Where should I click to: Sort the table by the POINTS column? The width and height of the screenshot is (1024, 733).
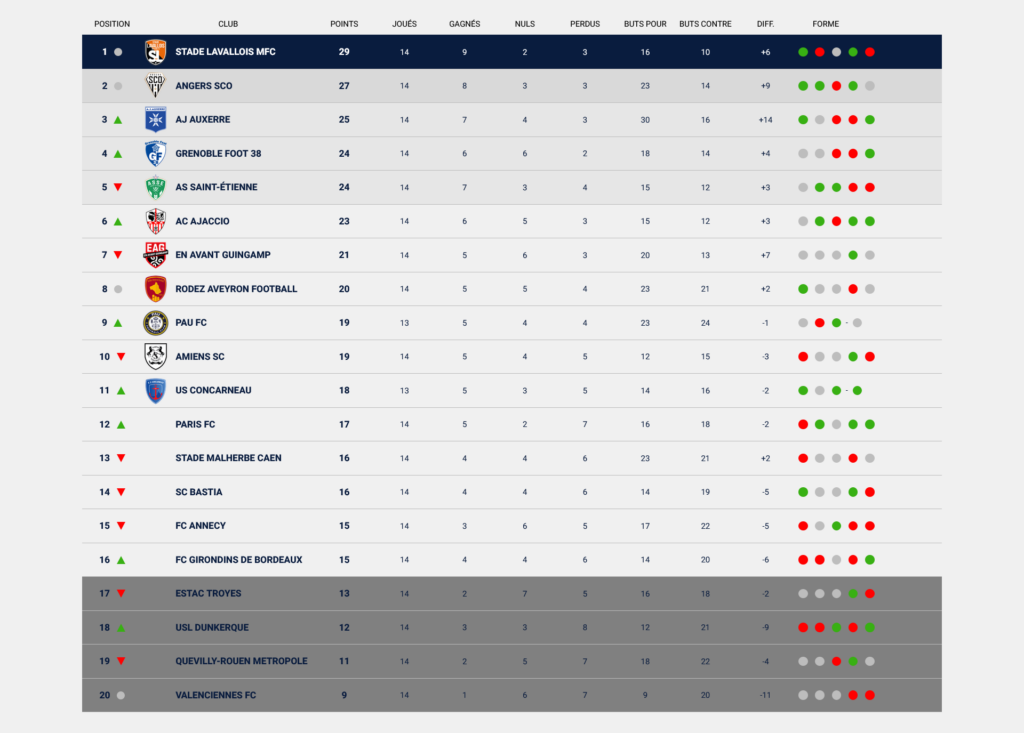[x=344, y=23]
